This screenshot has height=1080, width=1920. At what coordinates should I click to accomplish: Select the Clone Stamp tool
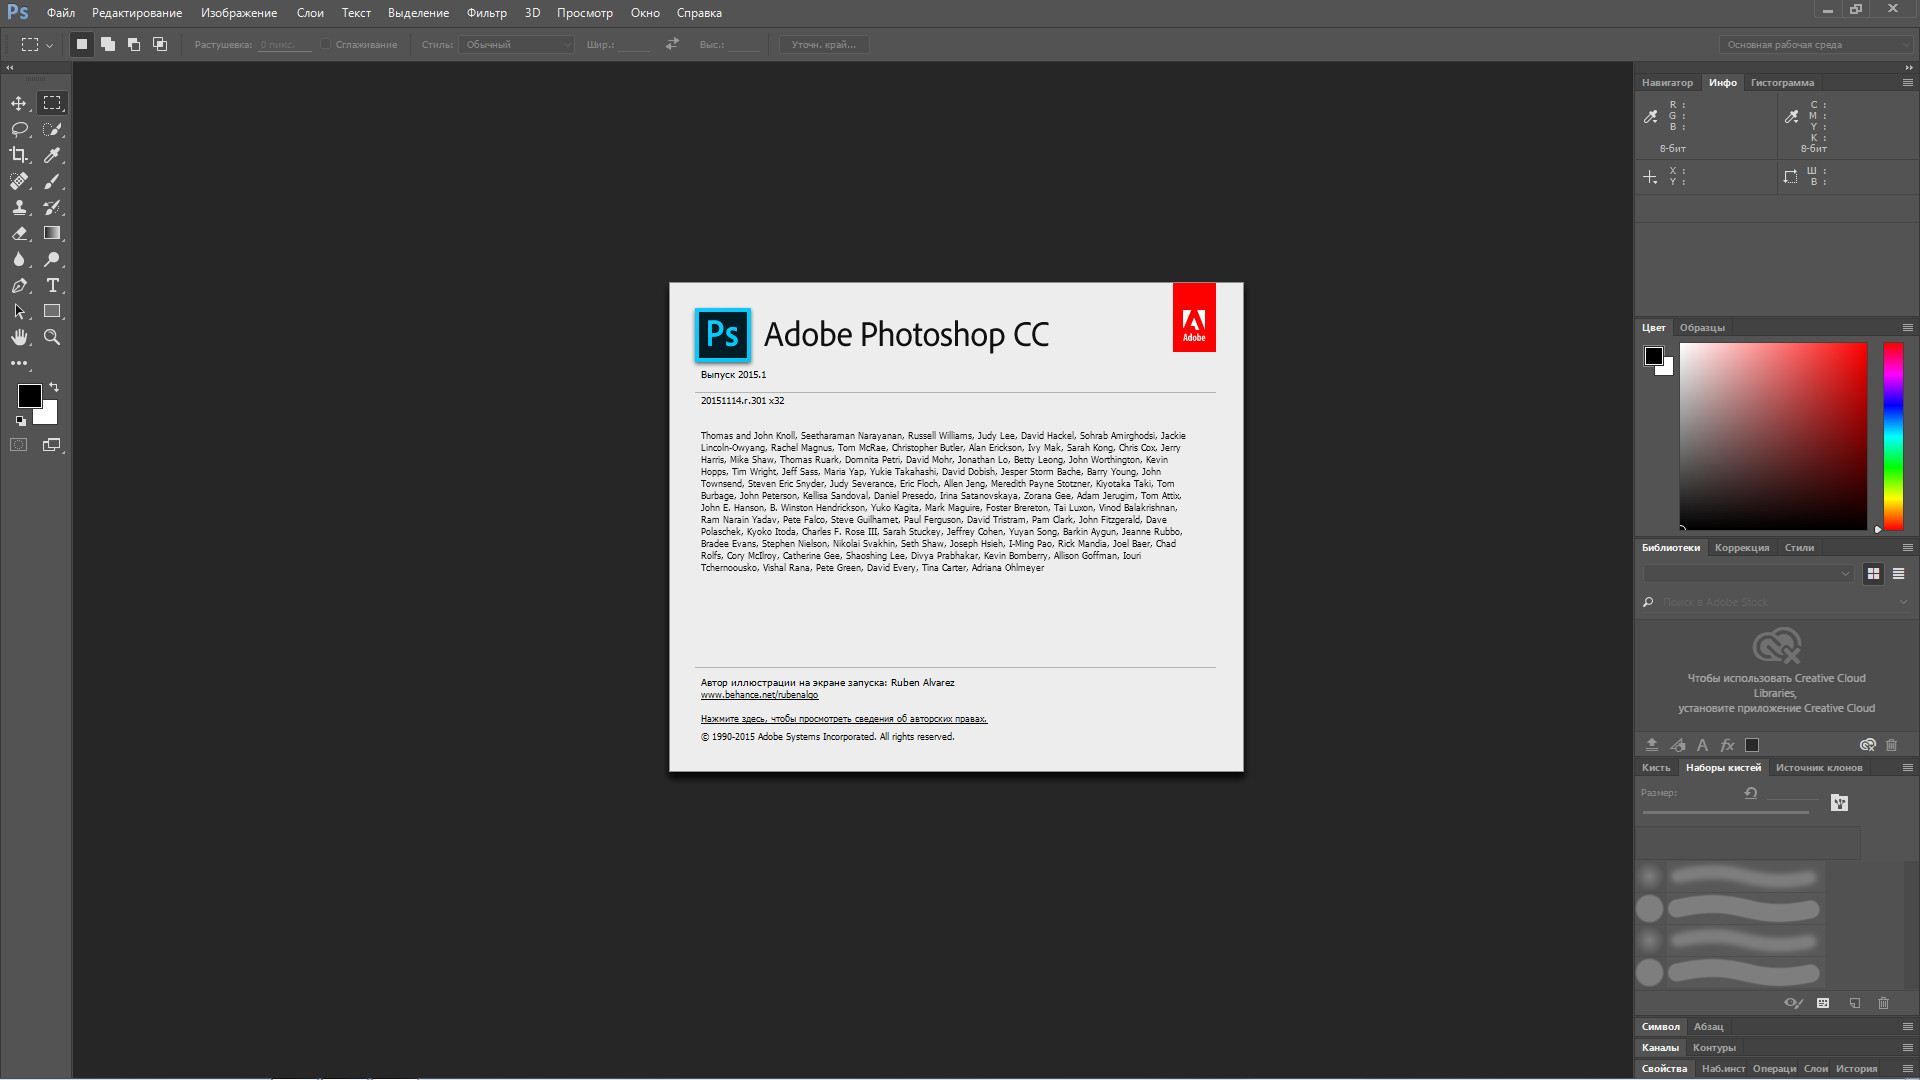pos(19,207)
